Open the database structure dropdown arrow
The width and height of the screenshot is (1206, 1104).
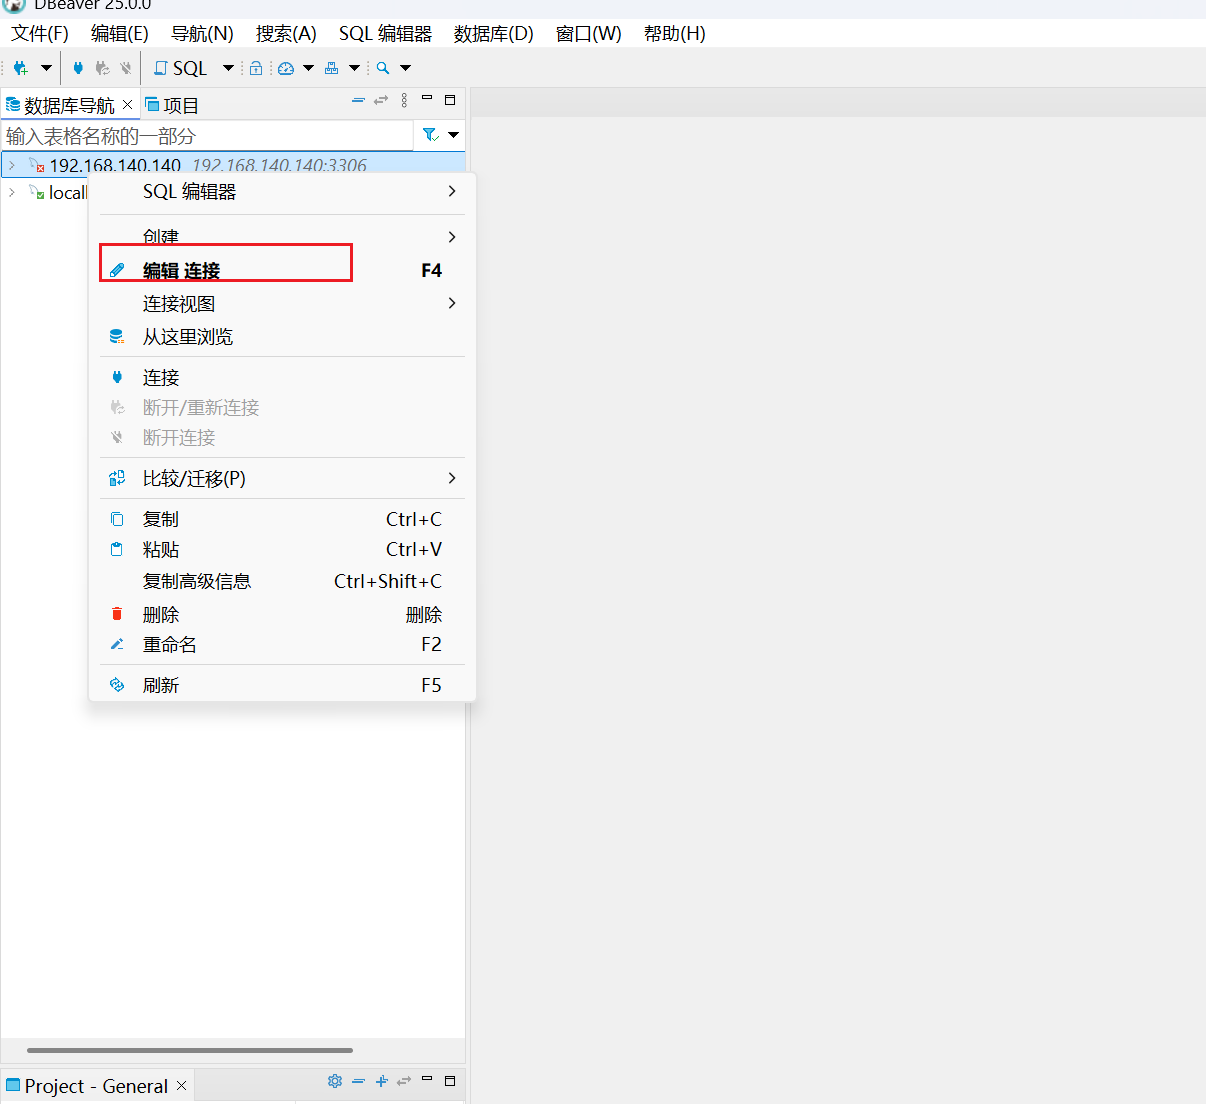(x=354, y=68)
